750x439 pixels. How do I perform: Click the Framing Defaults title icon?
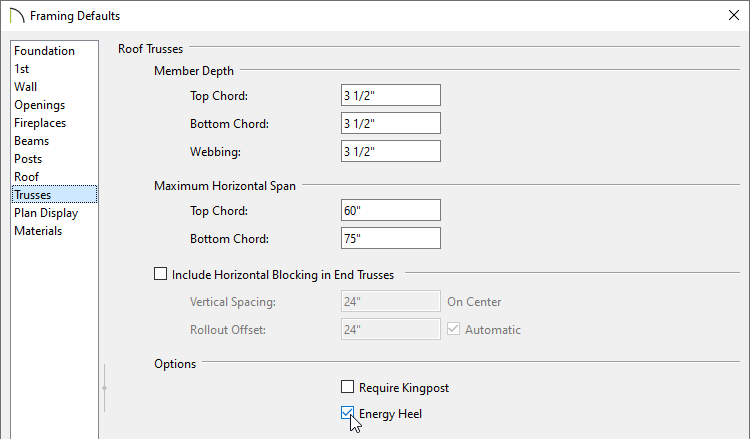point(17,16)
